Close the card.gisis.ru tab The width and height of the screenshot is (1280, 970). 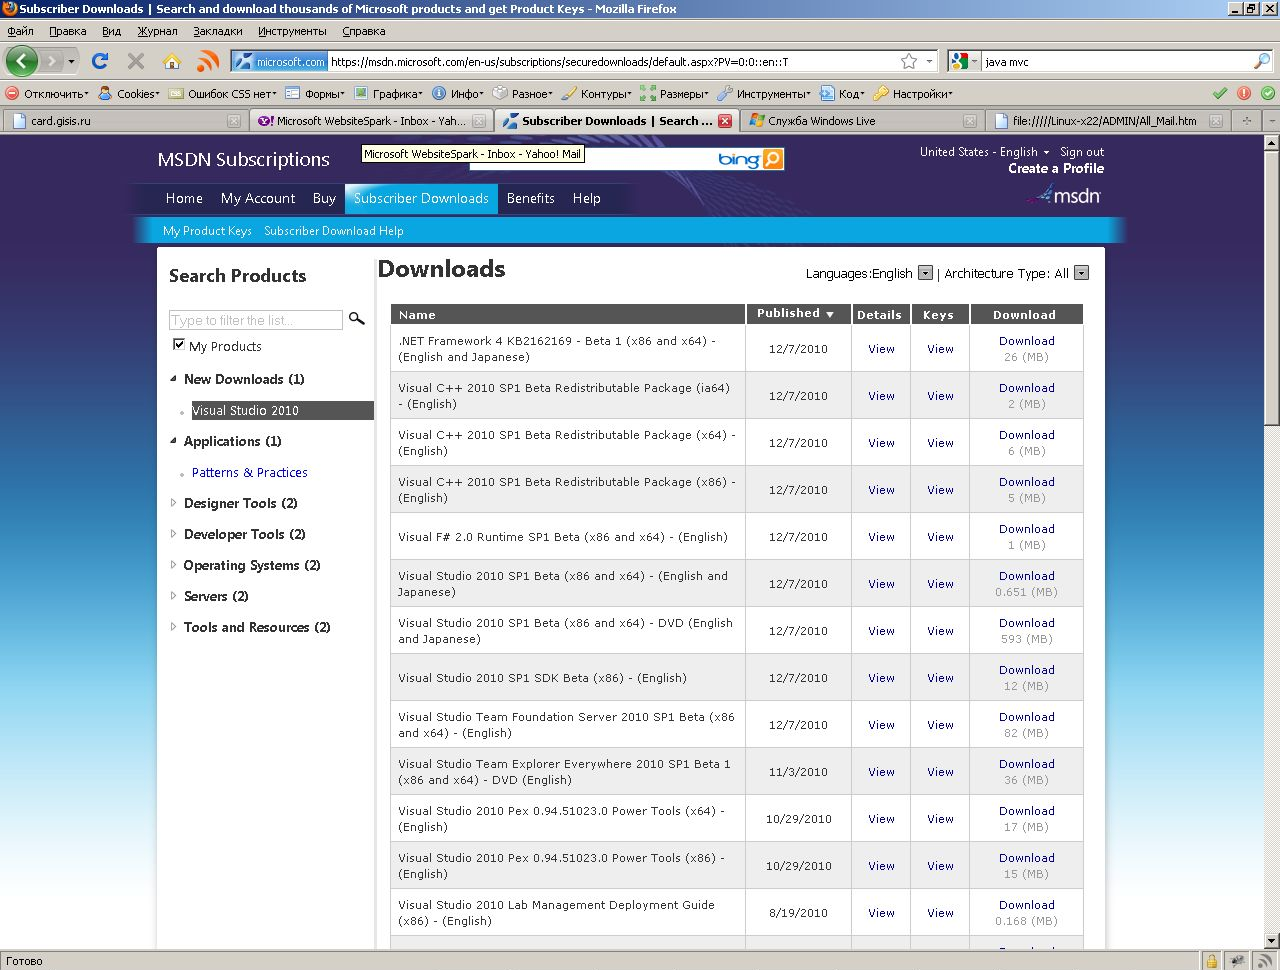234,121
